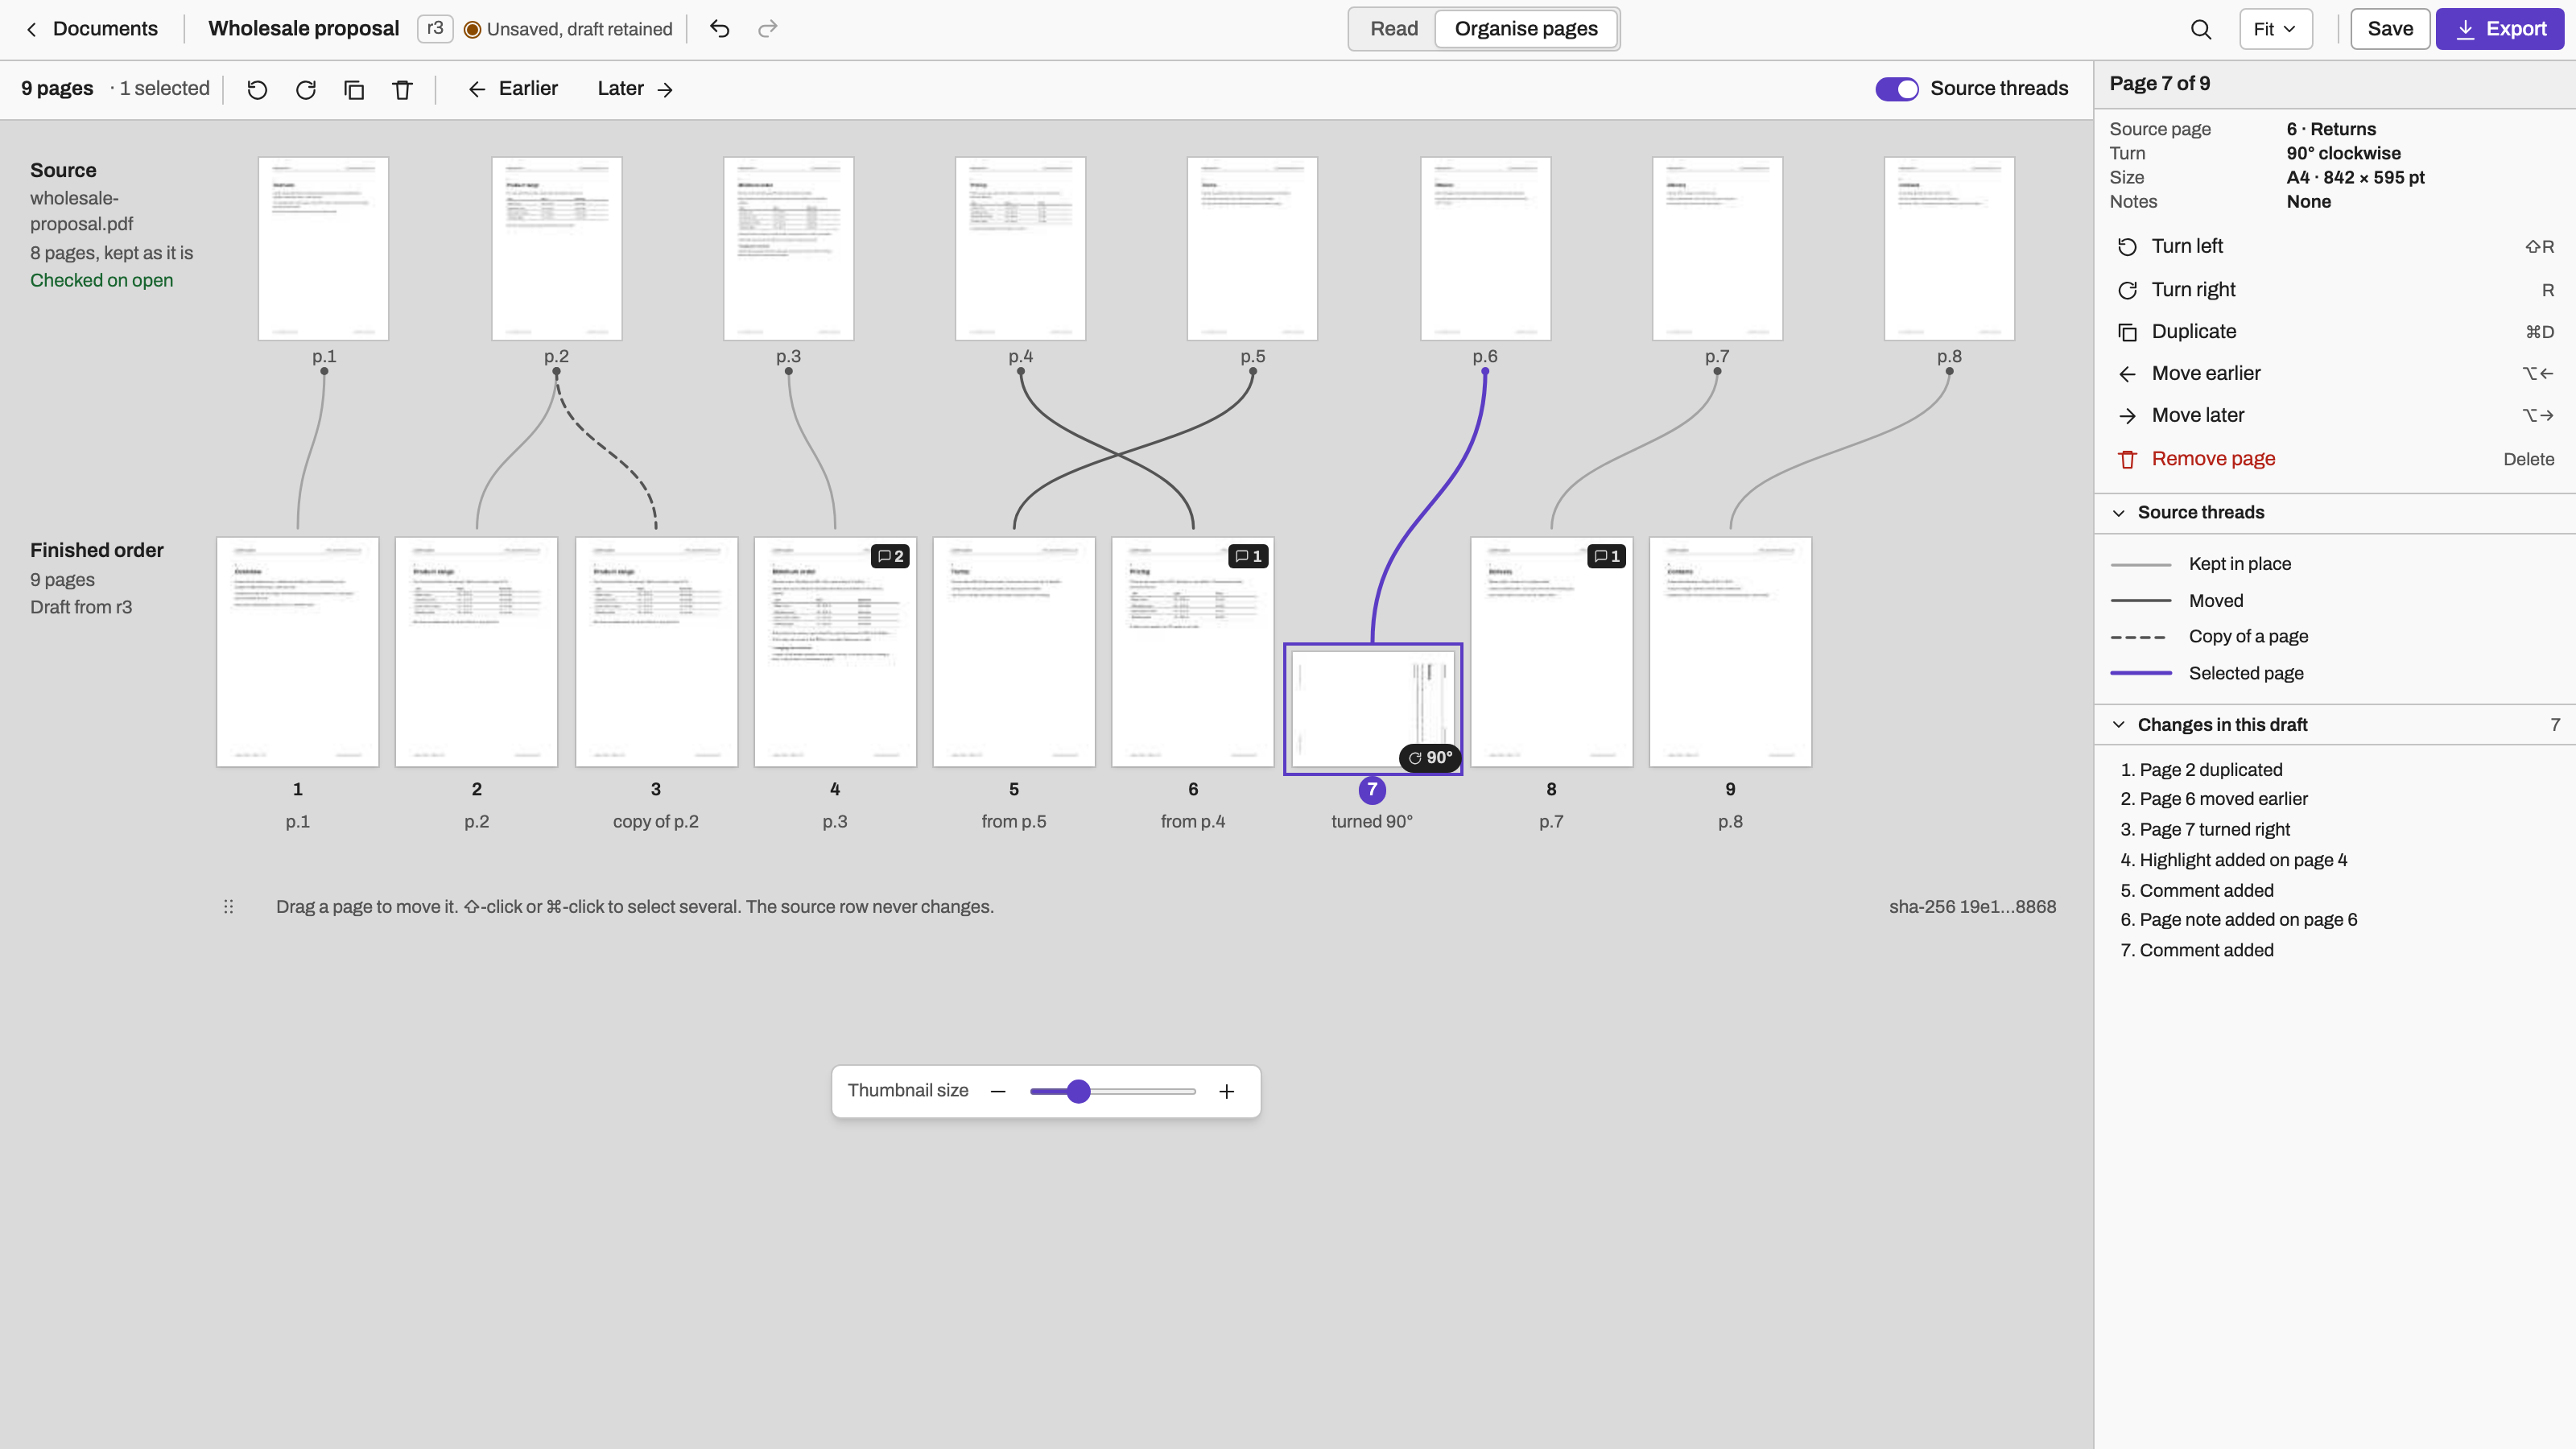Switch to the Organise pages tab
The width and height of the screenshot is (2576, 1449).
click(x=1526, y=29)
